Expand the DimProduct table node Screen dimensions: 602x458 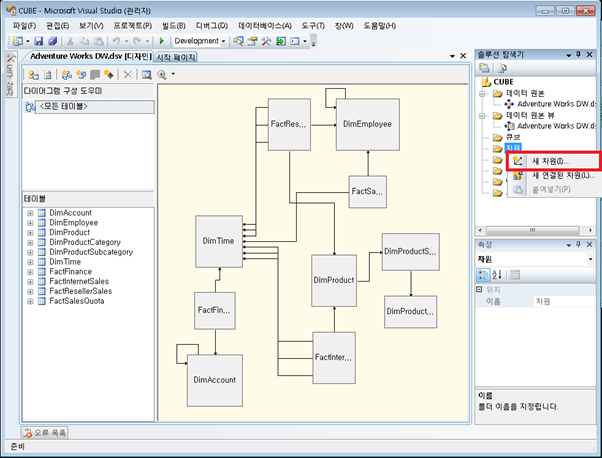pyautogui.click(x=30, y=233)
